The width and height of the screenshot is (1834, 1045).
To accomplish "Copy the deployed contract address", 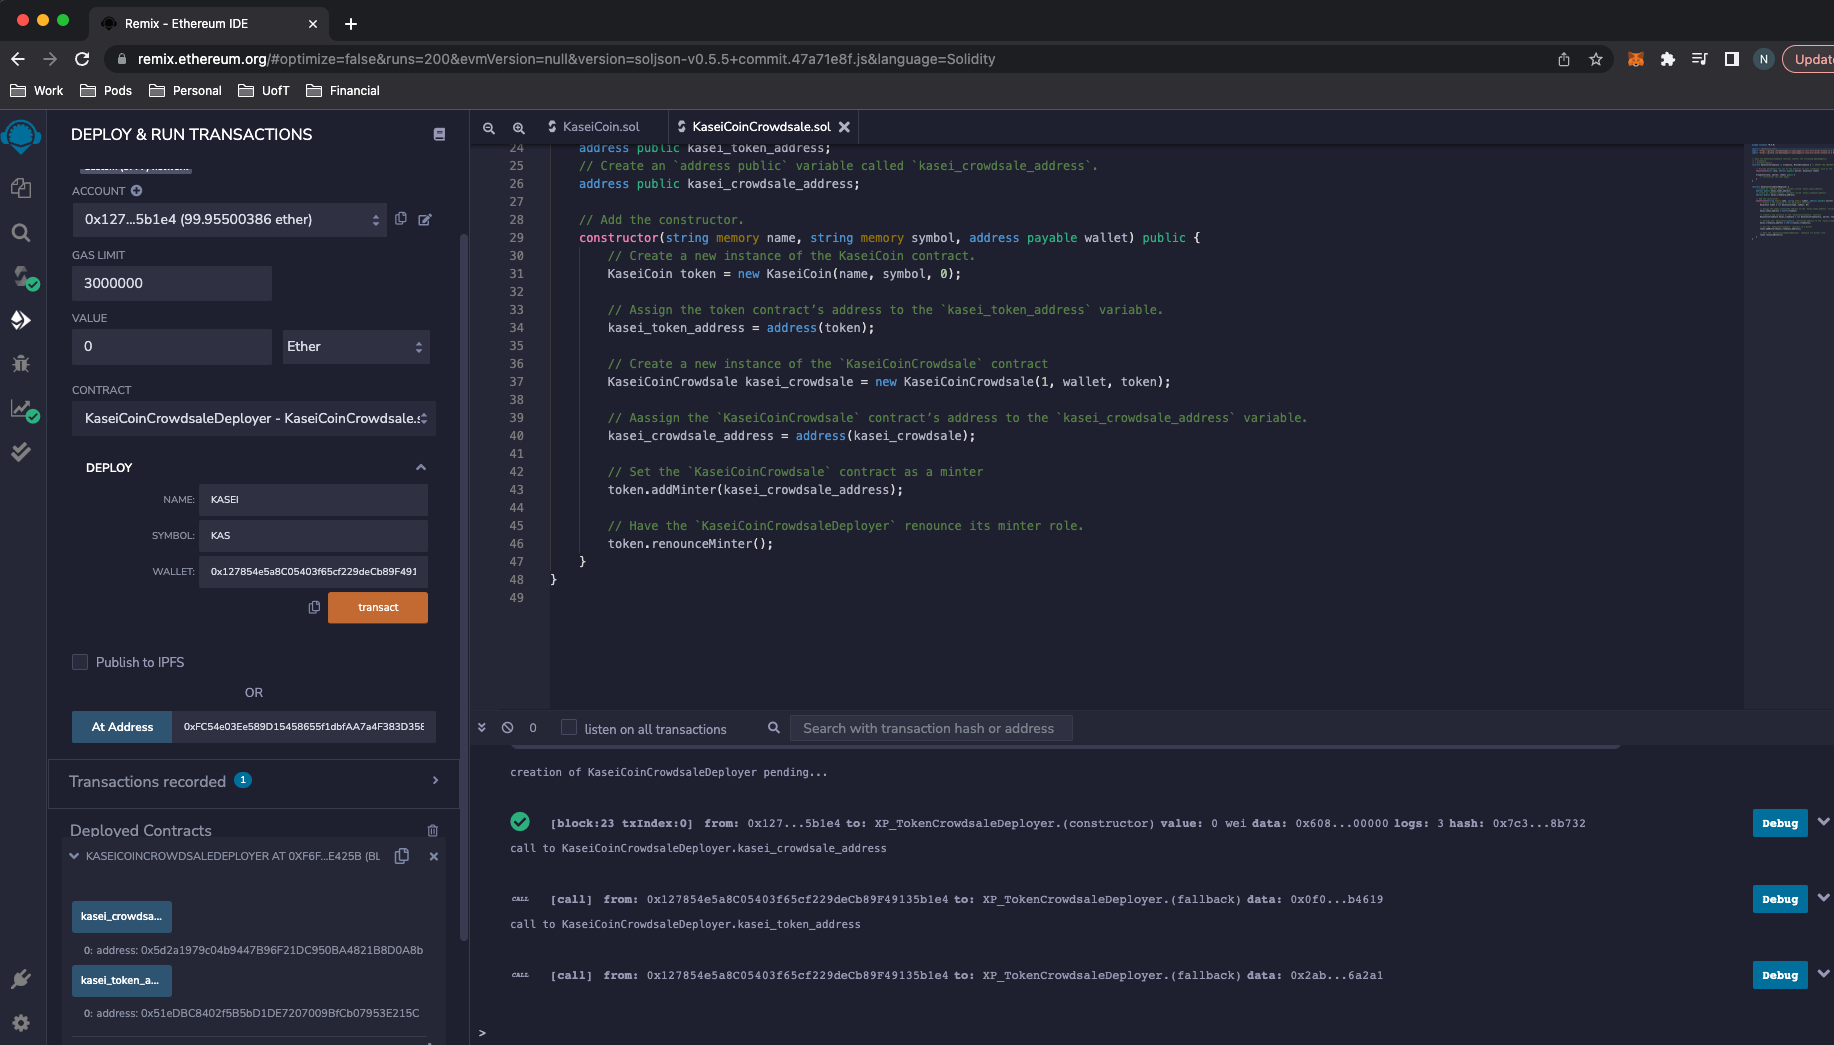I will (402, 856).
